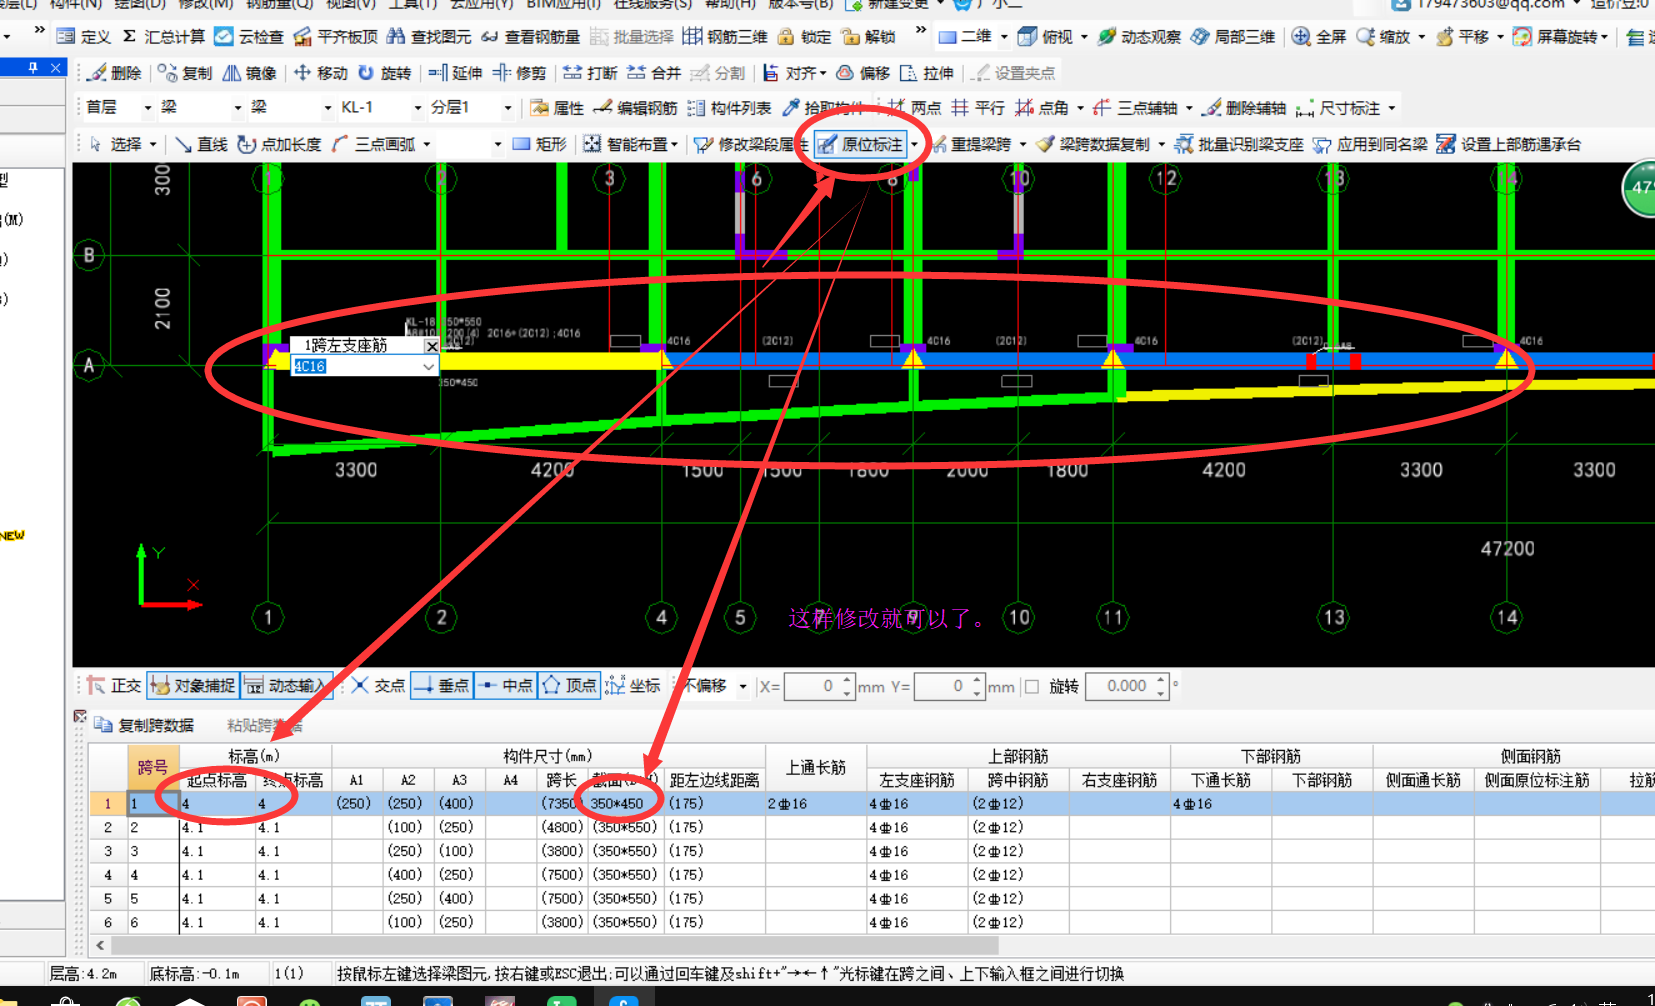Open the 帮助(H) help menu
Image resolution: width=1655 pixels, height=1006 pixels.
(x=731, y=4)
